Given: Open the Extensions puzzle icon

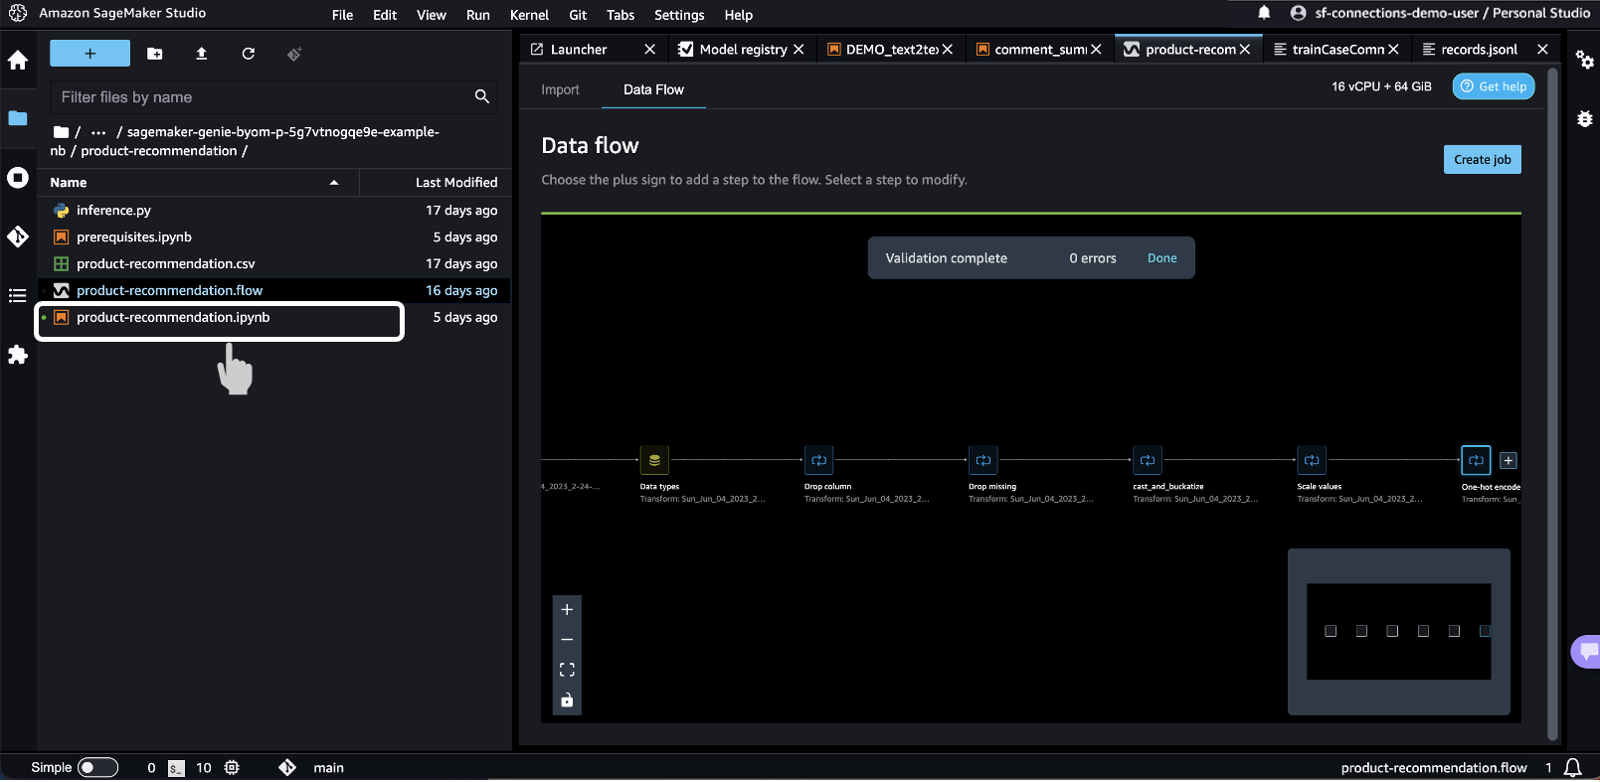Looking at the screenshot, I should coord(18,355).
